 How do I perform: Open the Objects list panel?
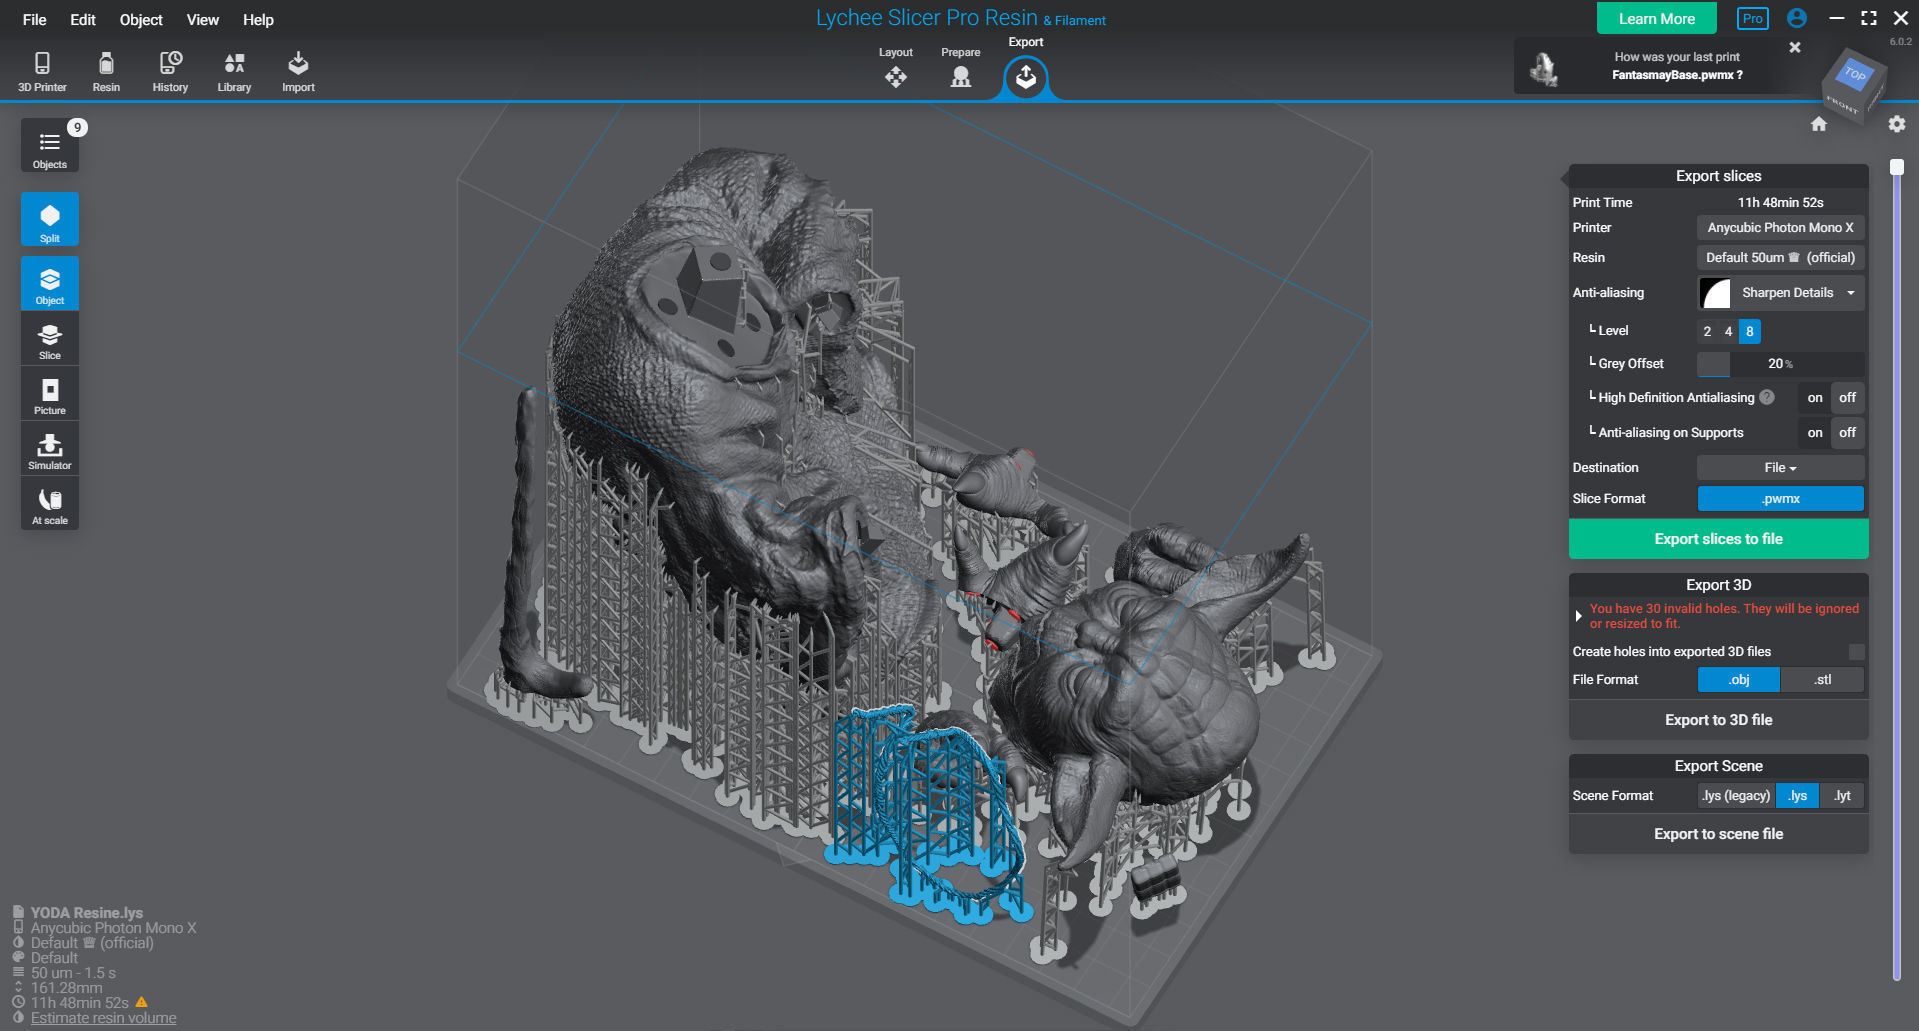(x=50, y=146)
